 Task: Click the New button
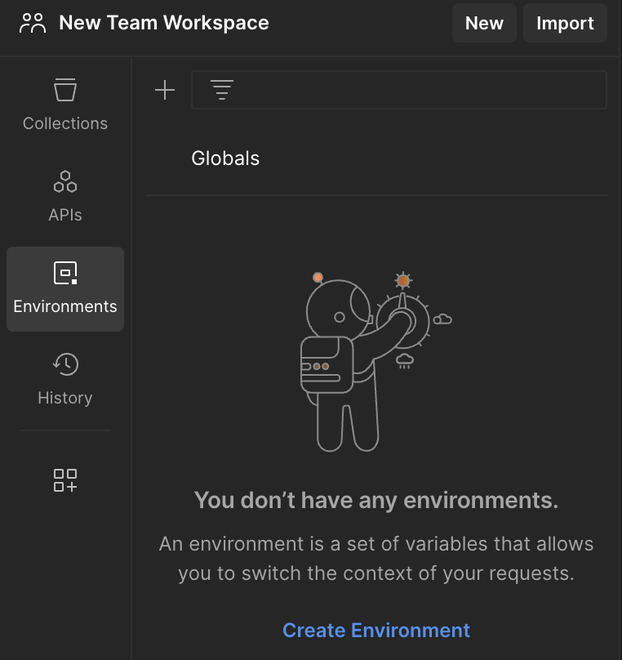[484, 23]
